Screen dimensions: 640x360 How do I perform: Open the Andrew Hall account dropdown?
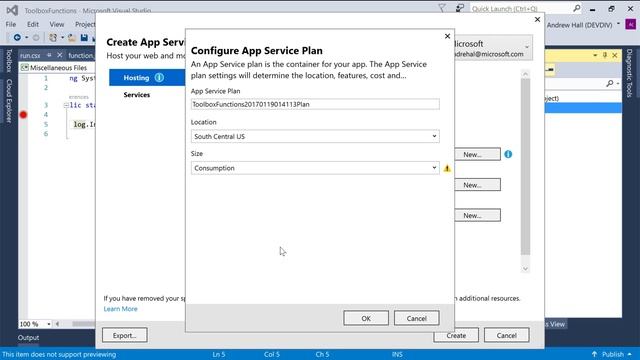[x=583, y=25]
